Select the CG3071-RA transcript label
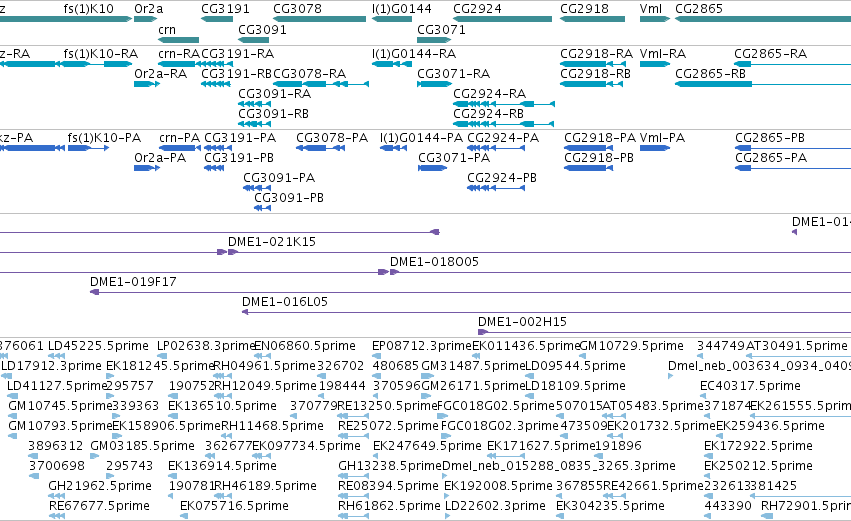 (x=454, y=74)
